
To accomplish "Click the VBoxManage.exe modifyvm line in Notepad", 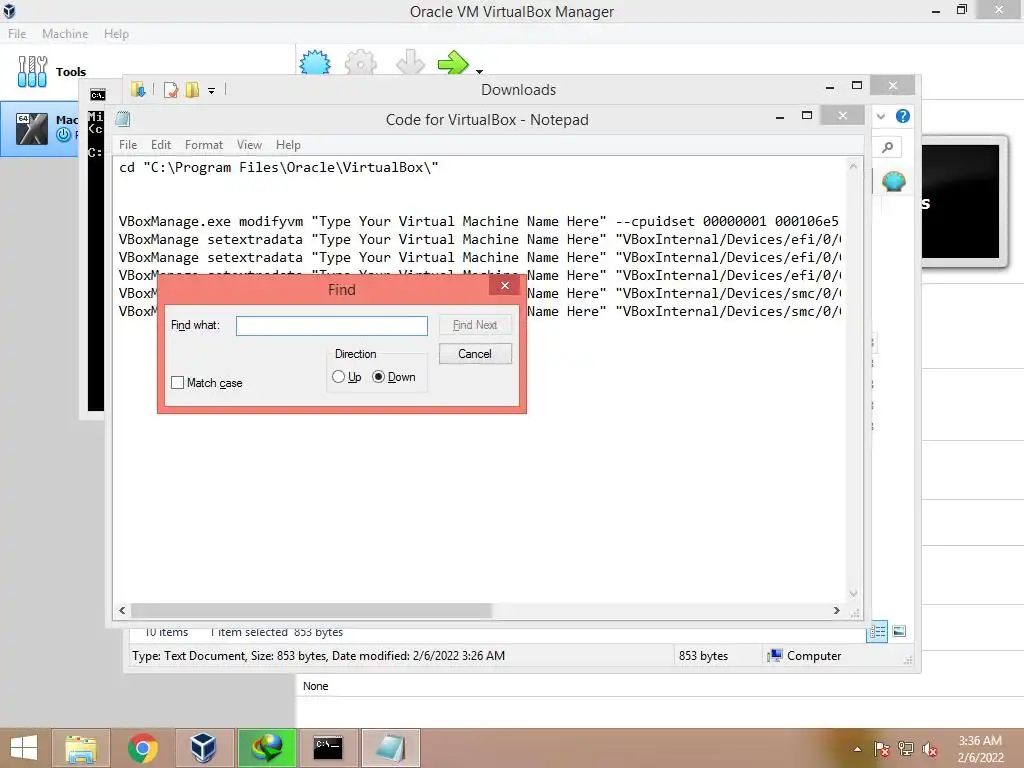I will [x=478, y=221].
